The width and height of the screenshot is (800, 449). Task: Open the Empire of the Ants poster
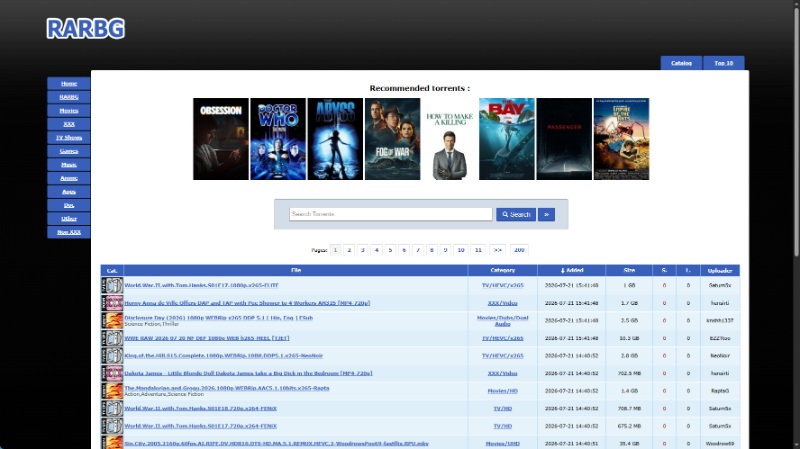(x=621, y=139)
